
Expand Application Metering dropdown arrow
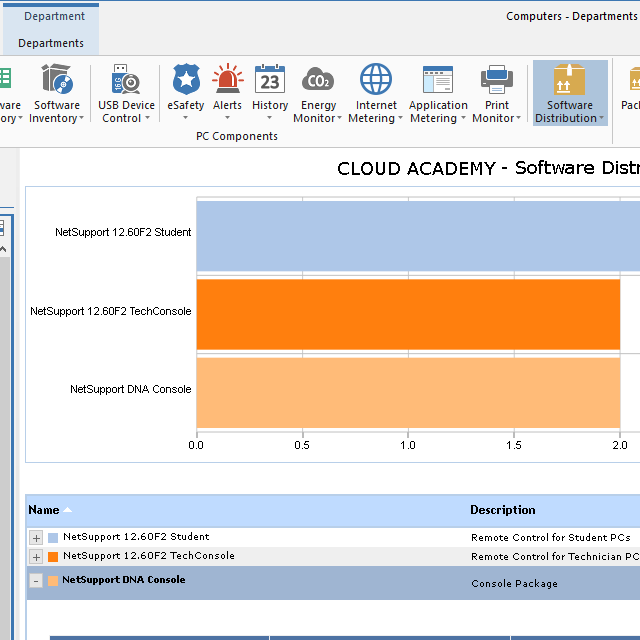coord(463,118)
